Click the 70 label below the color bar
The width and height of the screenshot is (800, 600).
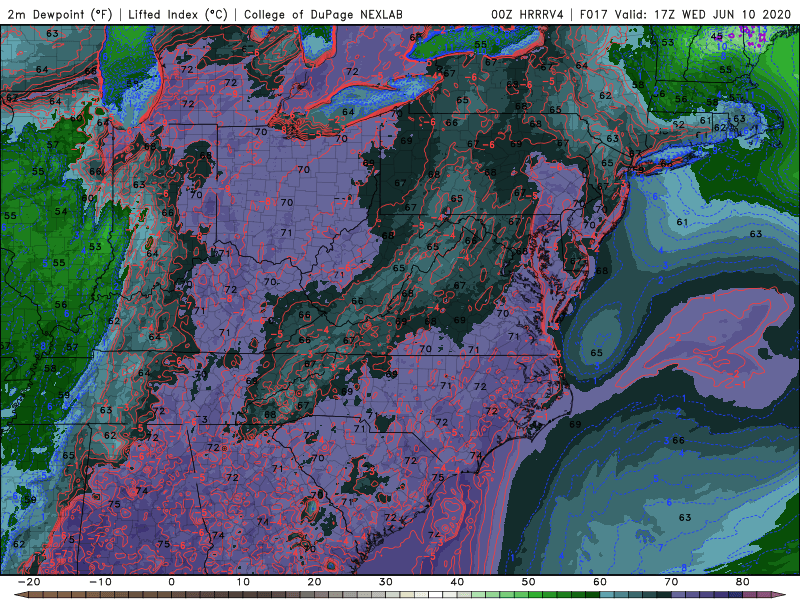(671, 582)
